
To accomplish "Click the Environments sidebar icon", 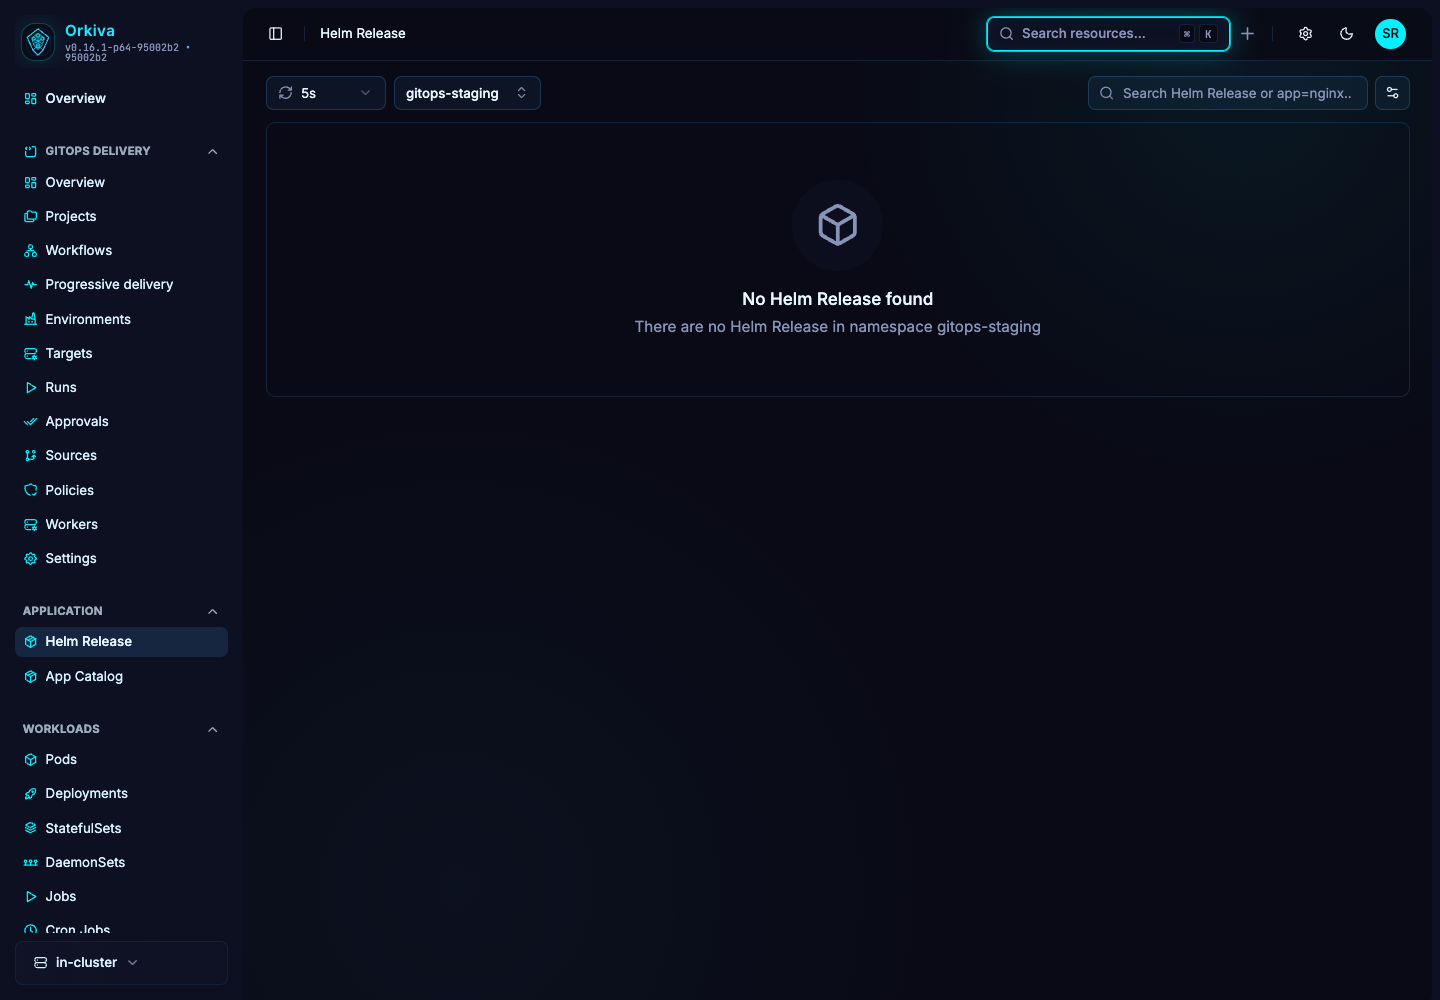I will point(31,320).
